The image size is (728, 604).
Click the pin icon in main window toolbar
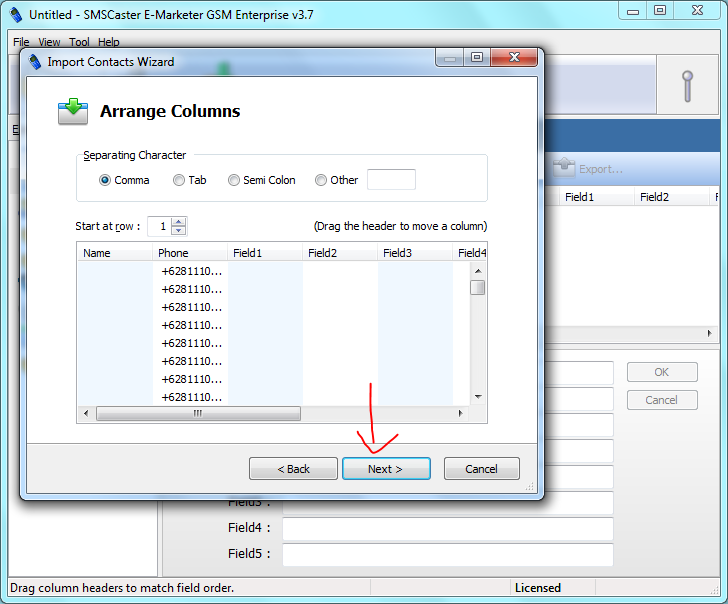688,86
